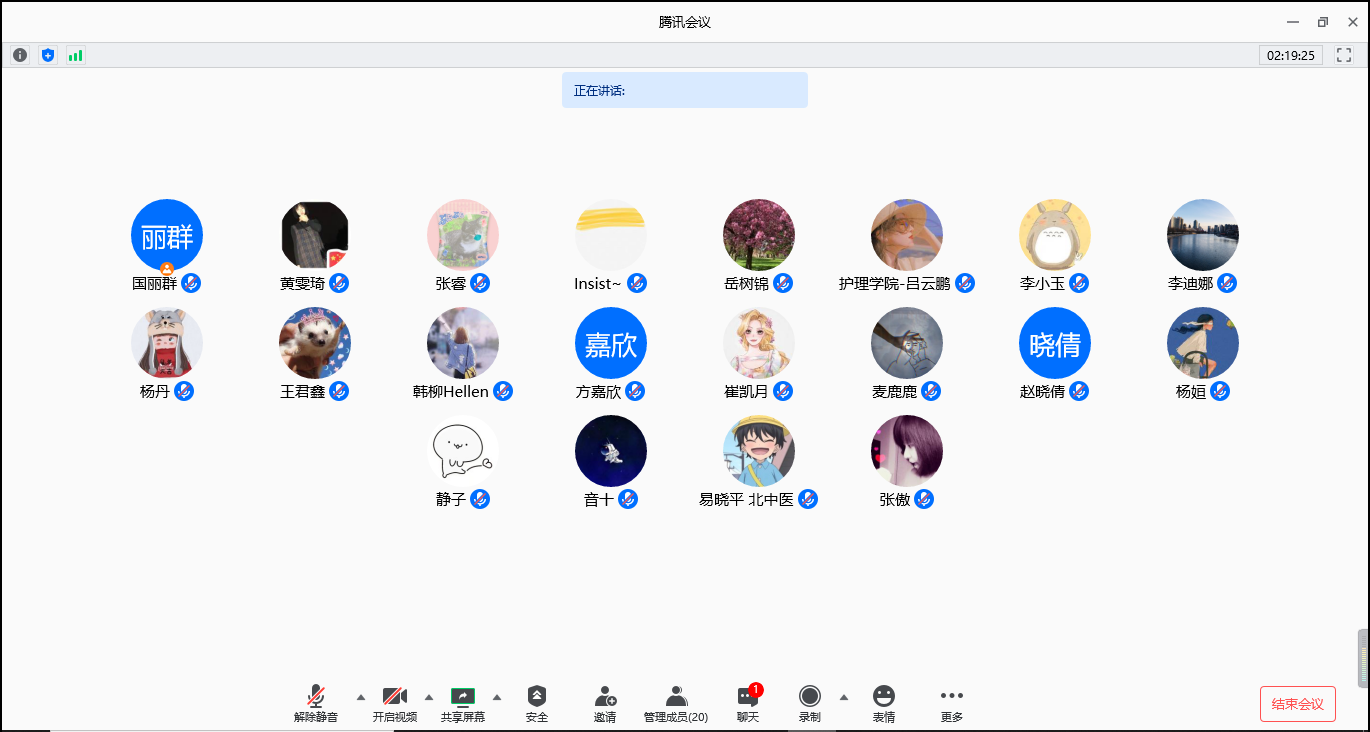Expand audio options arrow beside 解除静音
This screenshot has height=732, width=1370.
click(x=361, y=697)
